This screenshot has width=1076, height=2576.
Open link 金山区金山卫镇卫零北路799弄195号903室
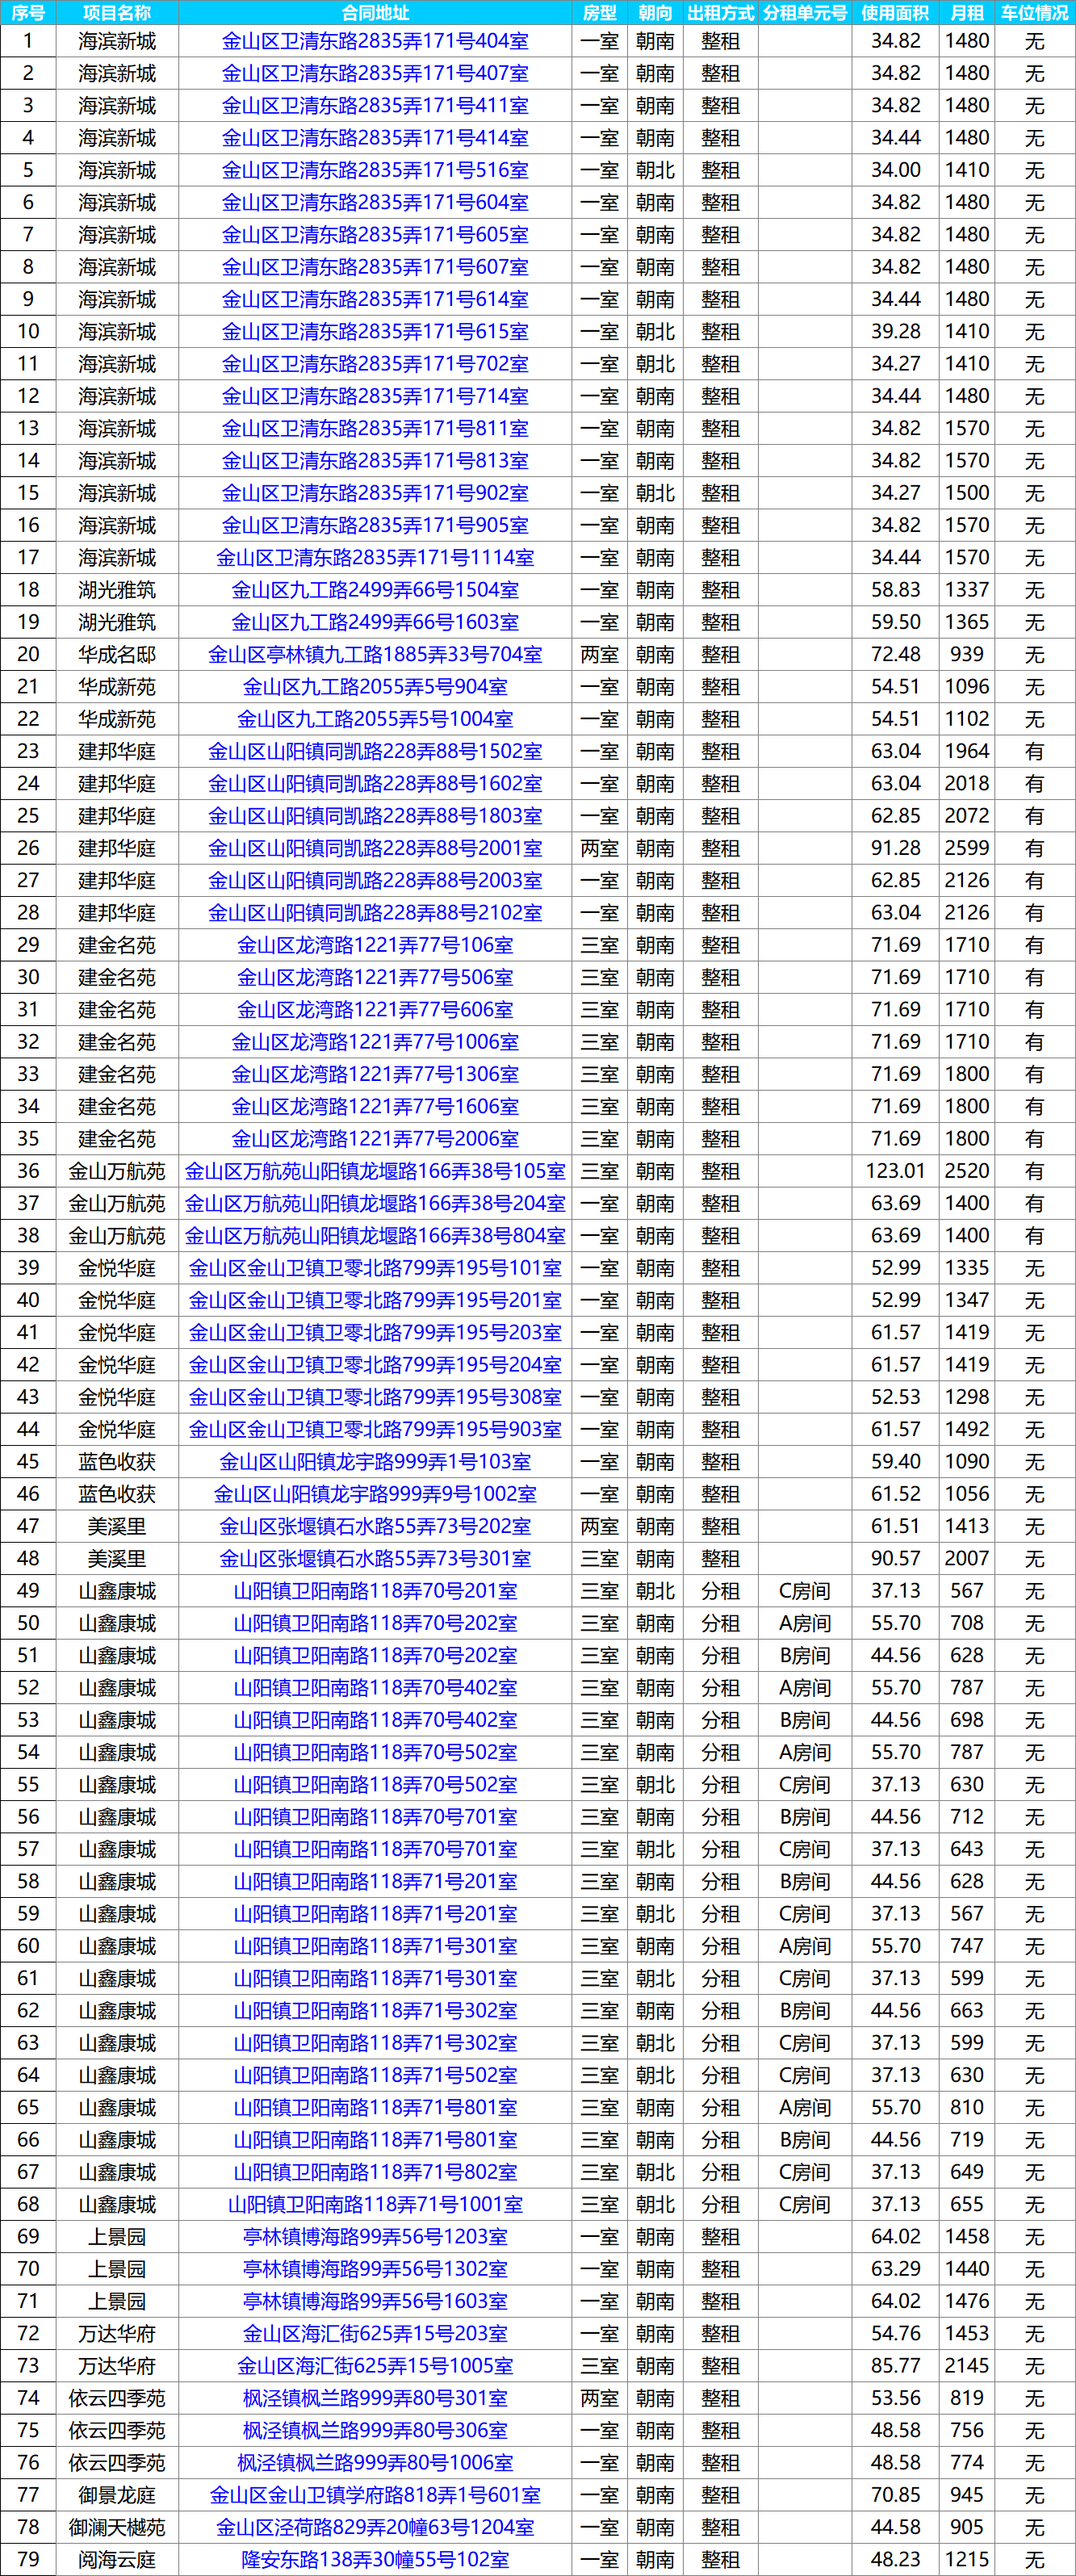click(x=375, y=1430)
